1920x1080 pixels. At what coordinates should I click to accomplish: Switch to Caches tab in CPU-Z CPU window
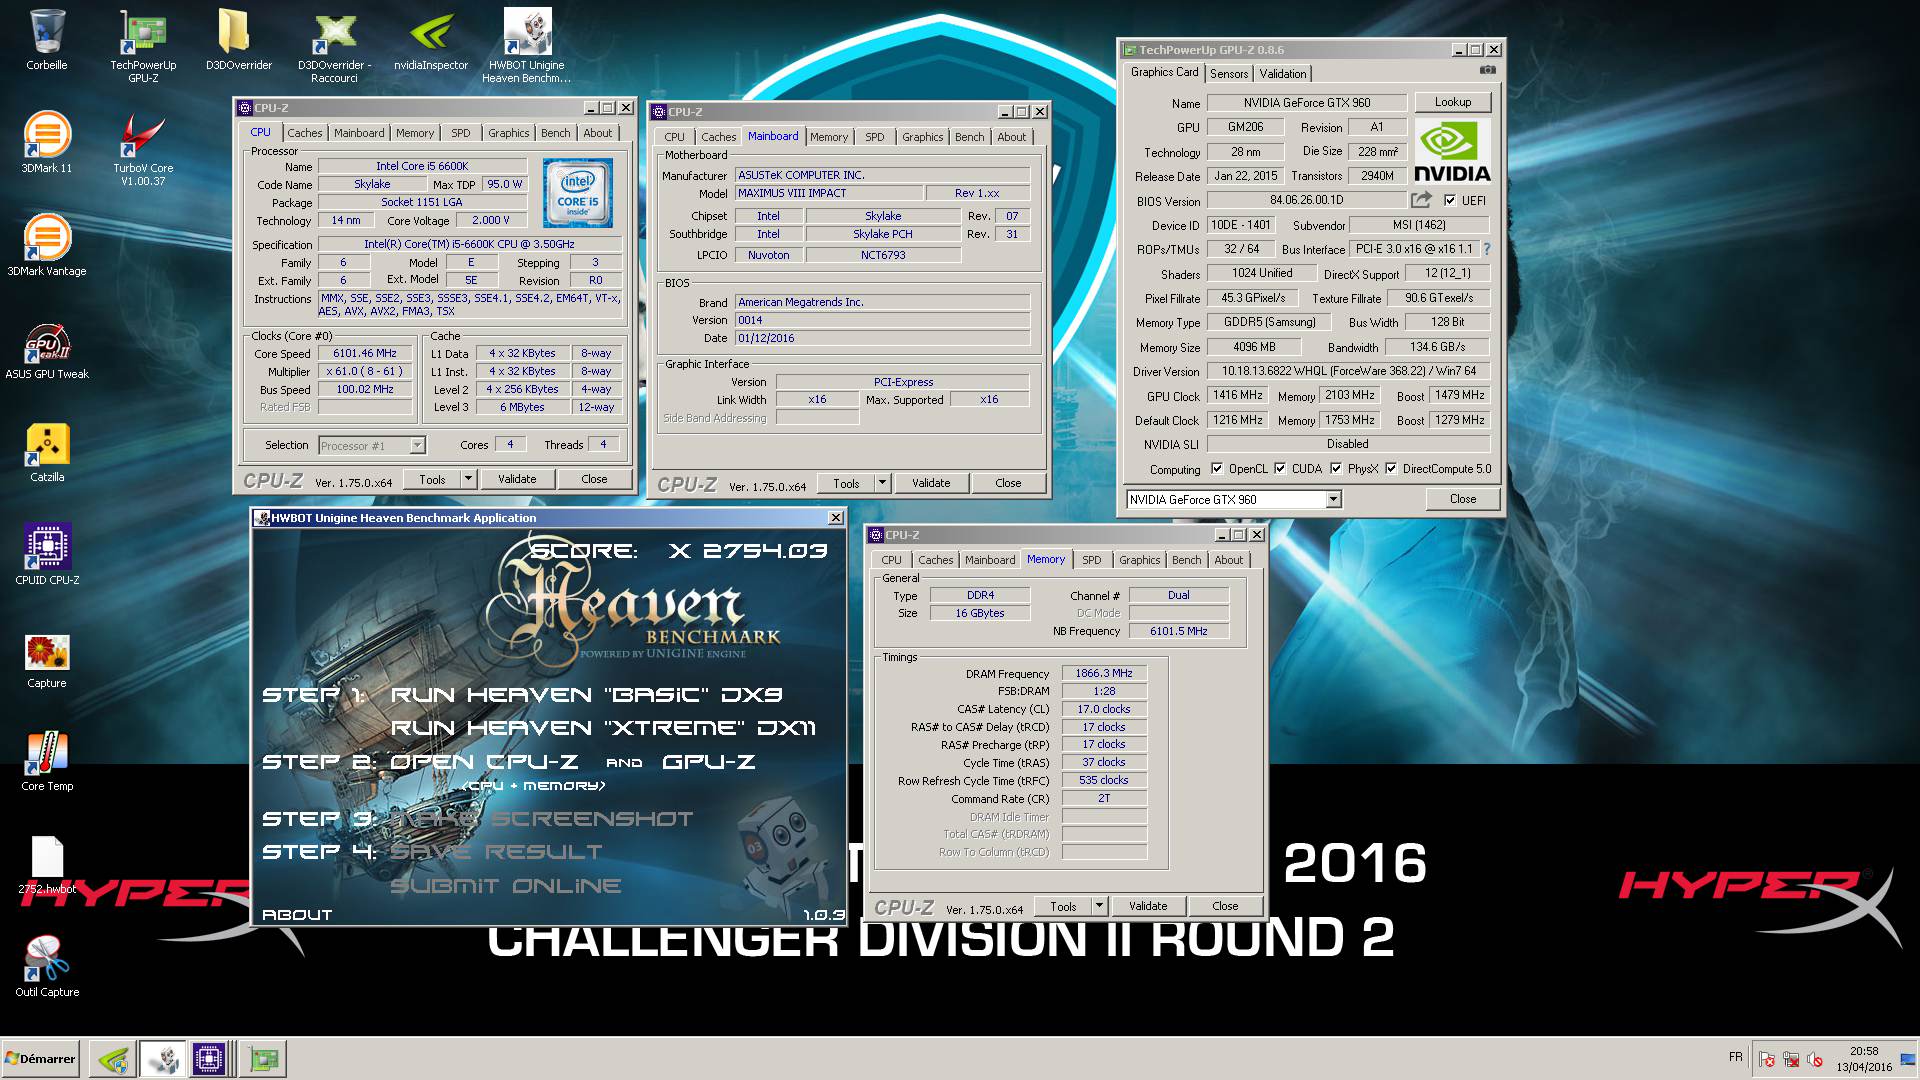point(305,133)
